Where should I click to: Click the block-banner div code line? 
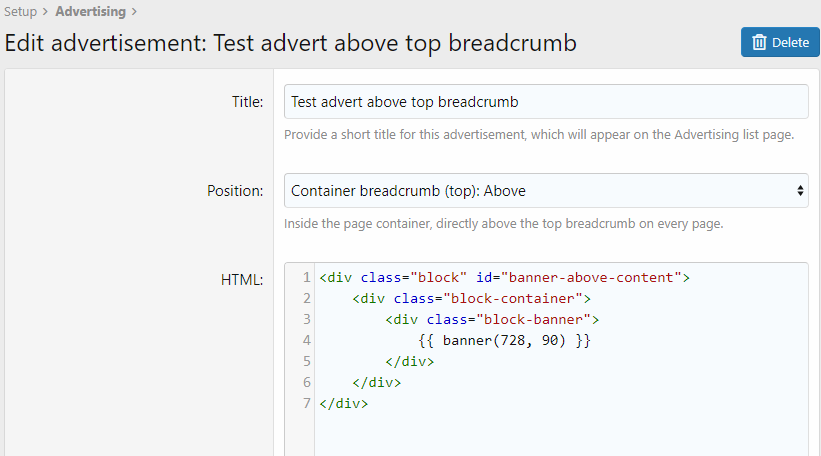pos(491,320)
